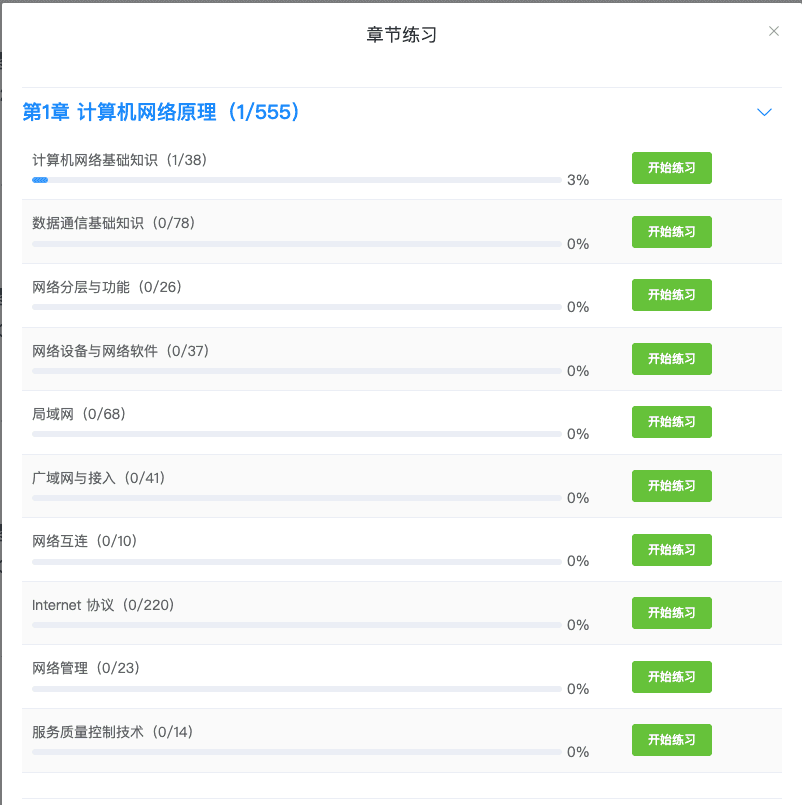Start practice for 计算机网络基础知识
The height and width of the screenshot is (805, 802).
pos(672,168)
